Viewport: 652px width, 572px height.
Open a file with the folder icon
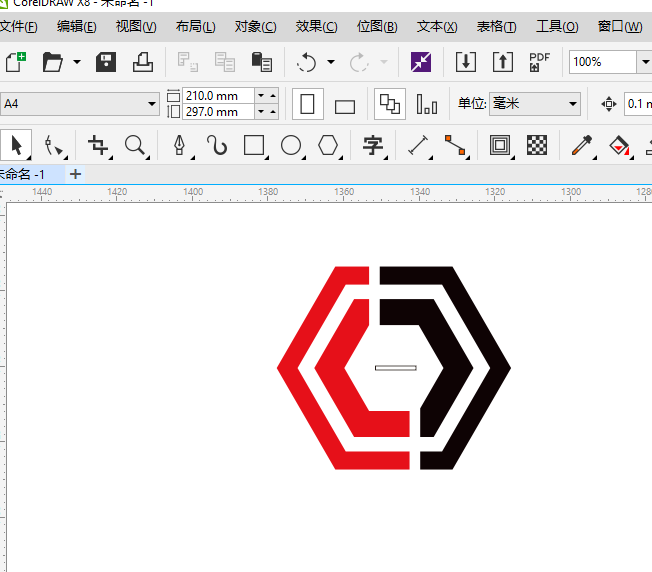click(52, 62)
